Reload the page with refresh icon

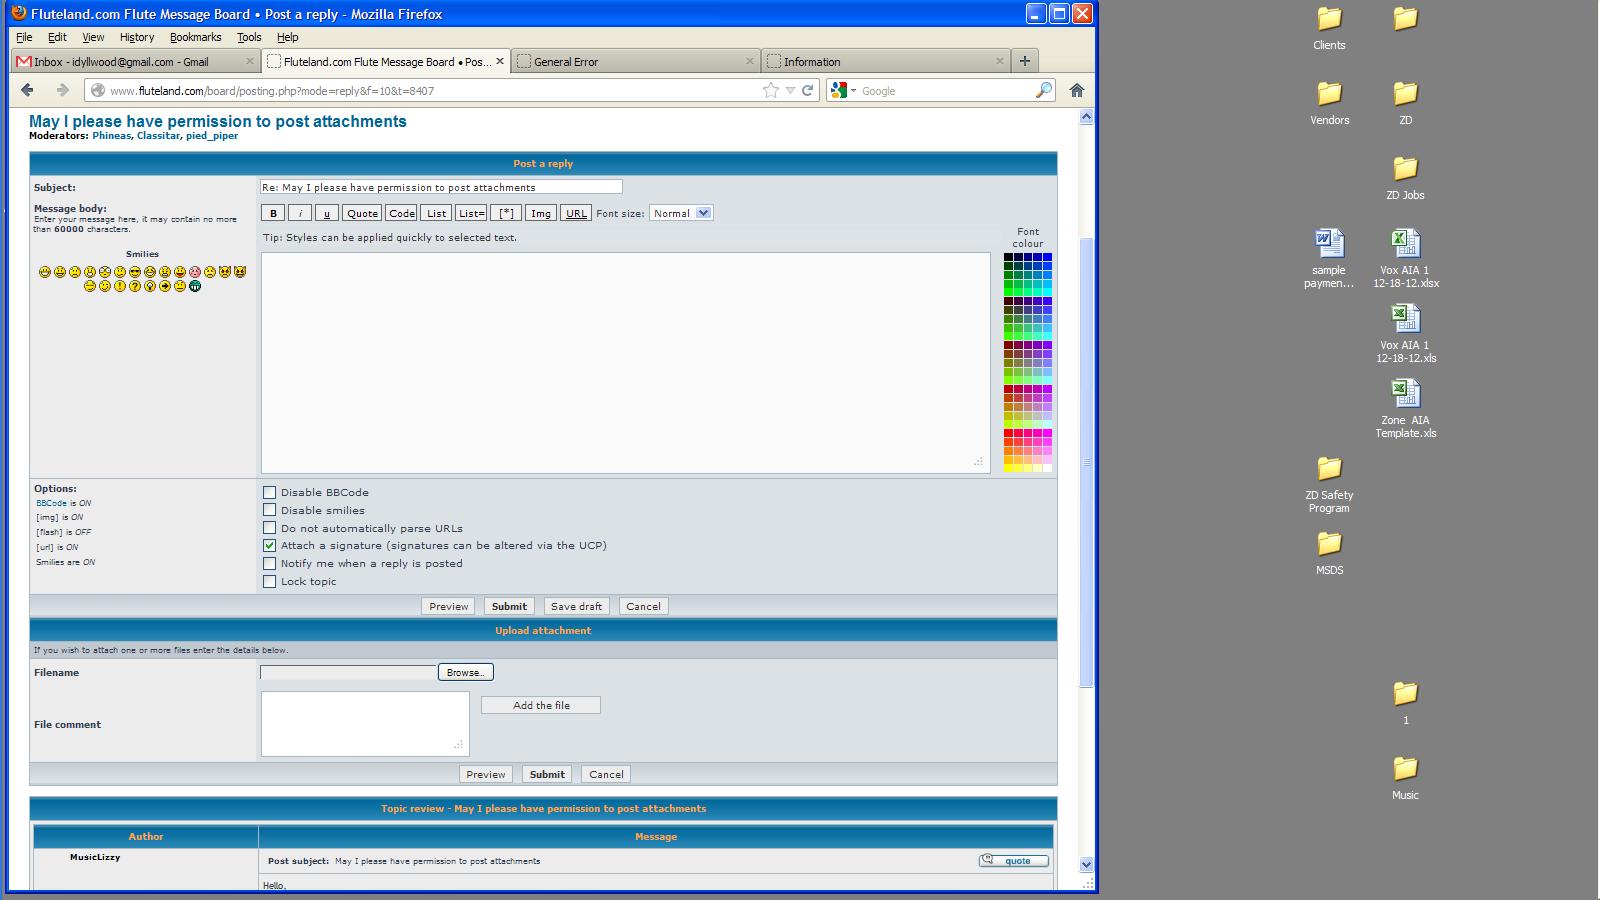click(807, 90)
